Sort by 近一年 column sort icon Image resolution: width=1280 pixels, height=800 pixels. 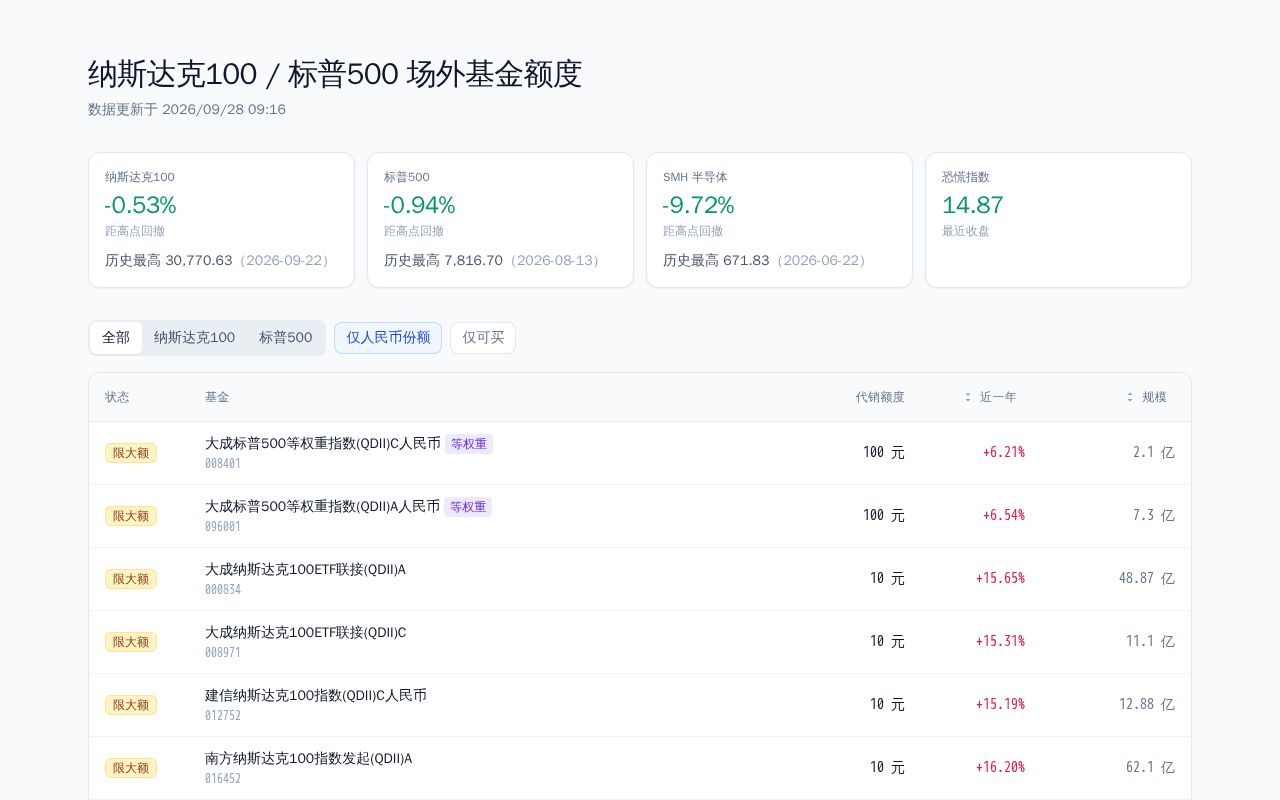coord(968,397)
